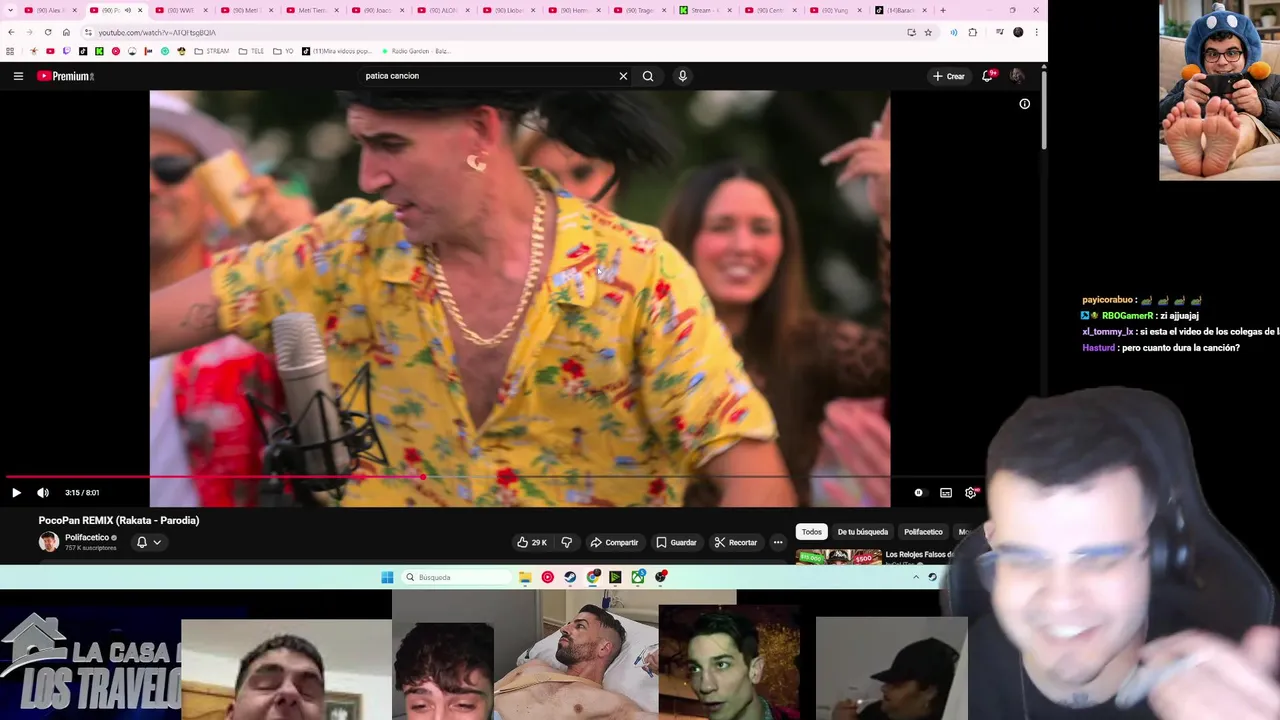Show video info card icon
This screenshot has width=1280, height=720.
pos(1024,104)
